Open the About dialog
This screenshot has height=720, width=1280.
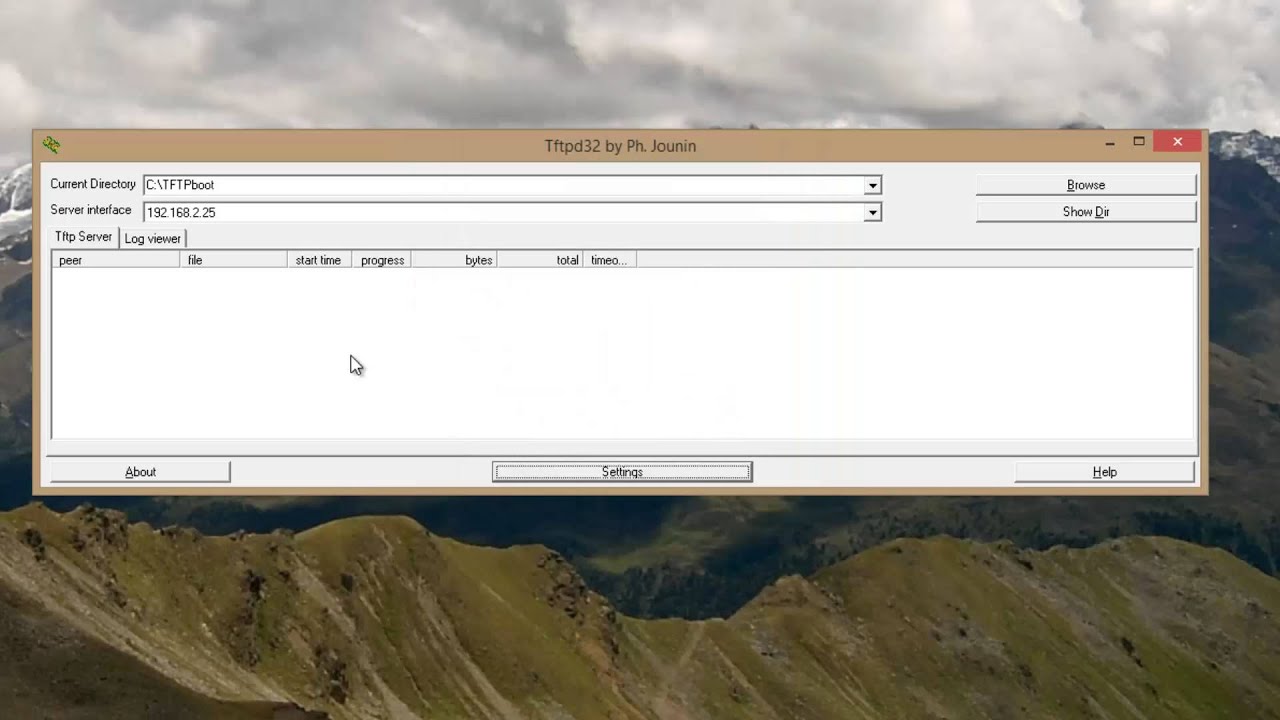pyautogui.click(x=140, y=472)
